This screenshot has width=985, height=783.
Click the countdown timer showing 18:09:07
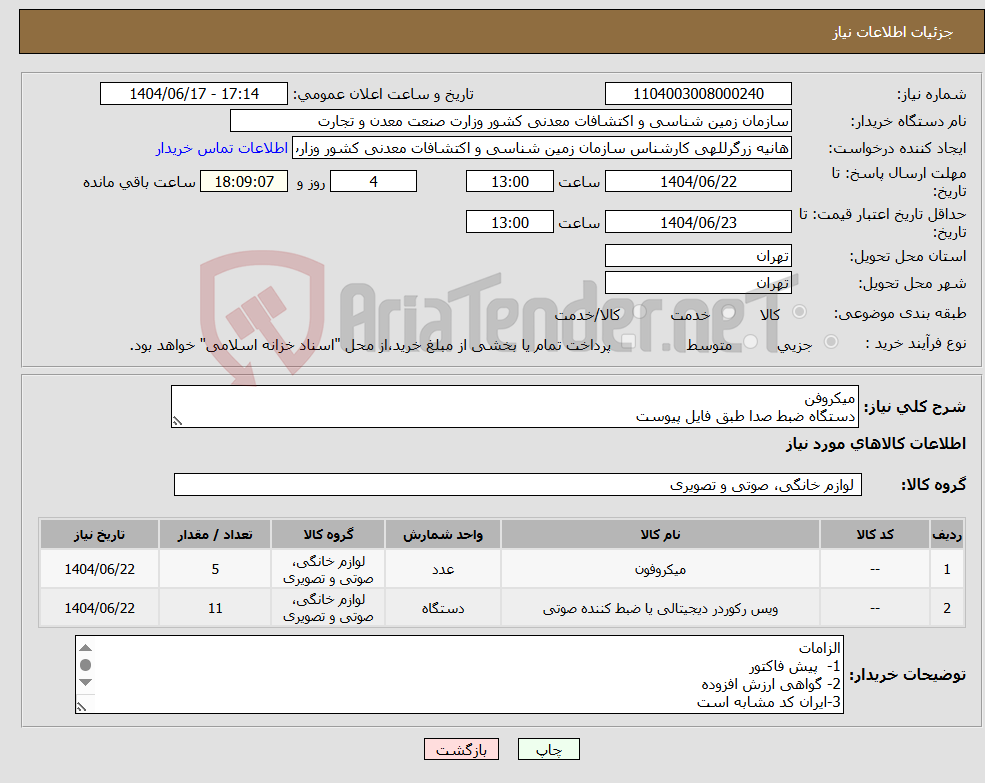point(243,181)
